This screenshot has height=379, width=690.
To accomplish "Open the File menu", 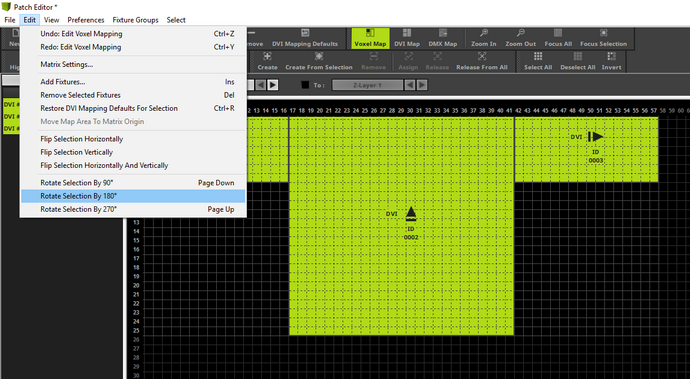I will pos(10,20).
